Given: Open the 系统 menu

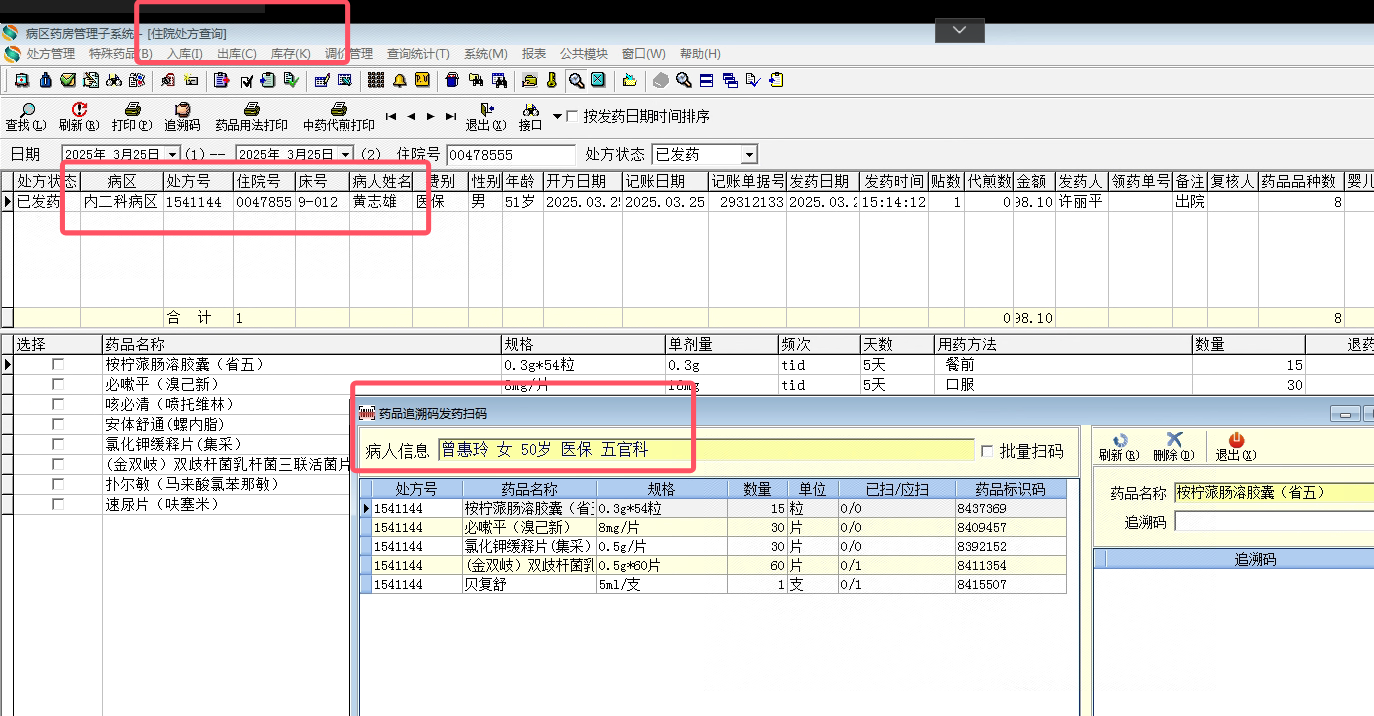Looking at the screenshot, I should point(486,54).
